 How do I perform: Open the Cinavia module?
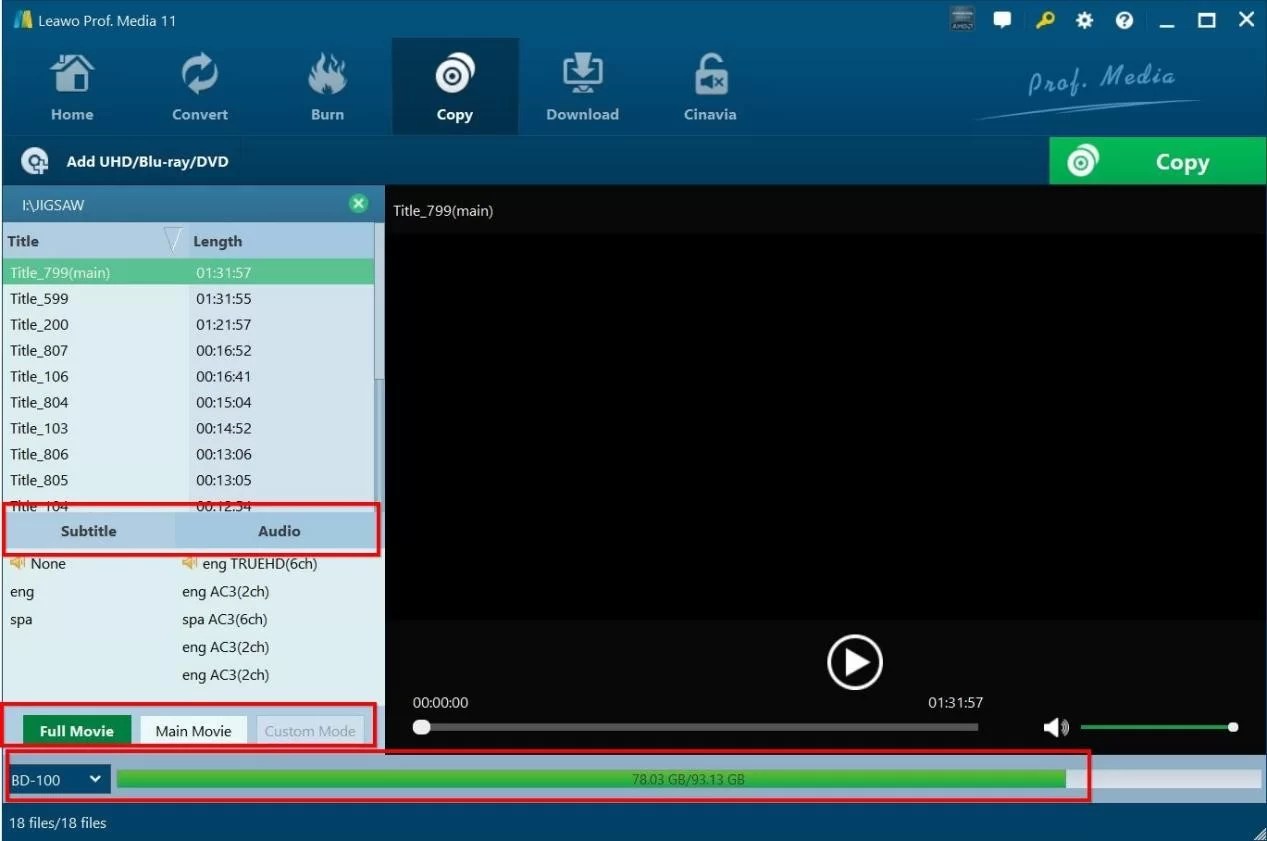(x=709, y=85)
